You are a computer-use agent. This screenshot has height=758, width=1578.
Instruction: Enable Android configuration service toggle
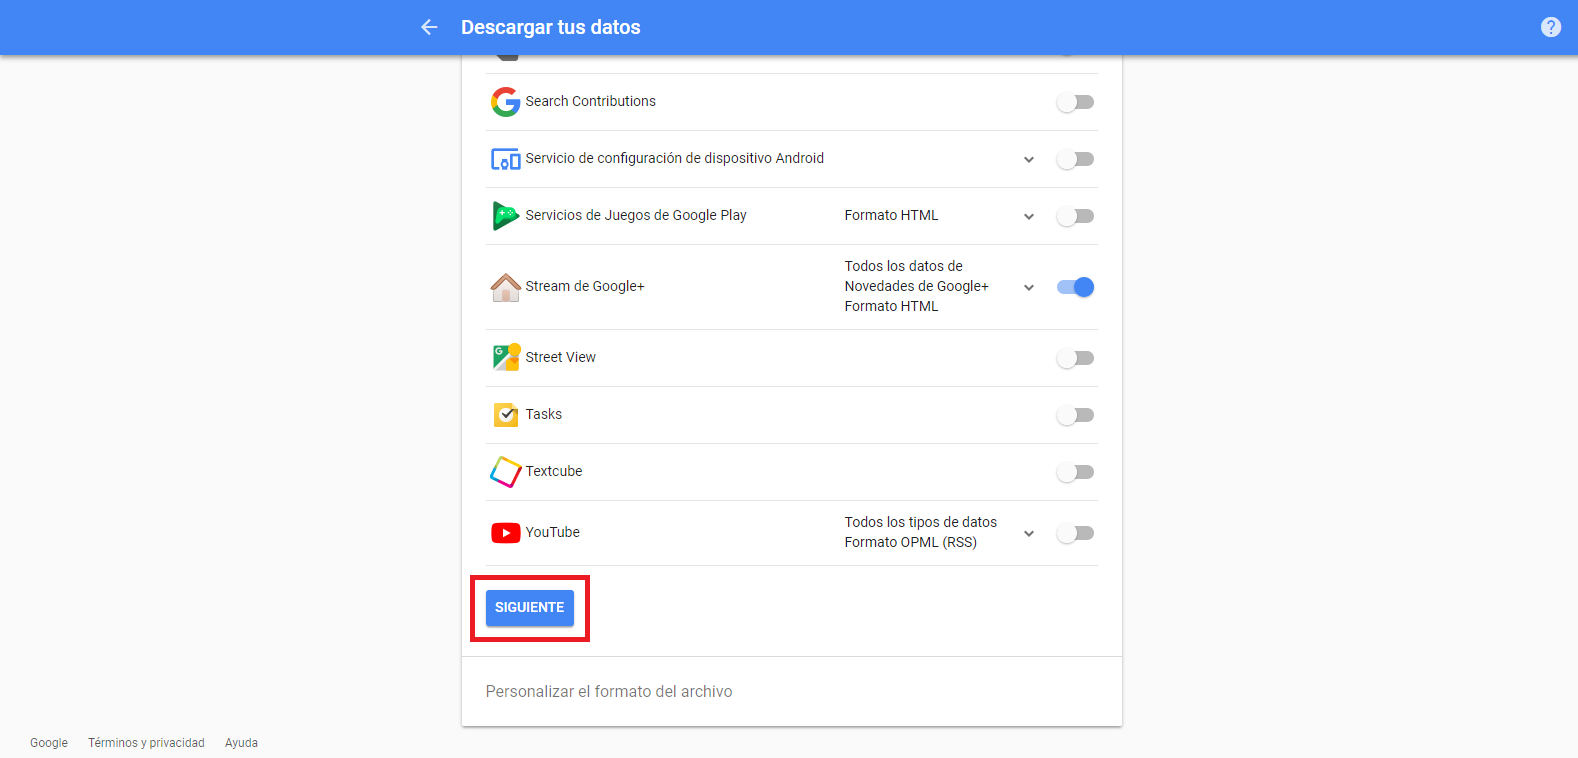coord(1076,159)
